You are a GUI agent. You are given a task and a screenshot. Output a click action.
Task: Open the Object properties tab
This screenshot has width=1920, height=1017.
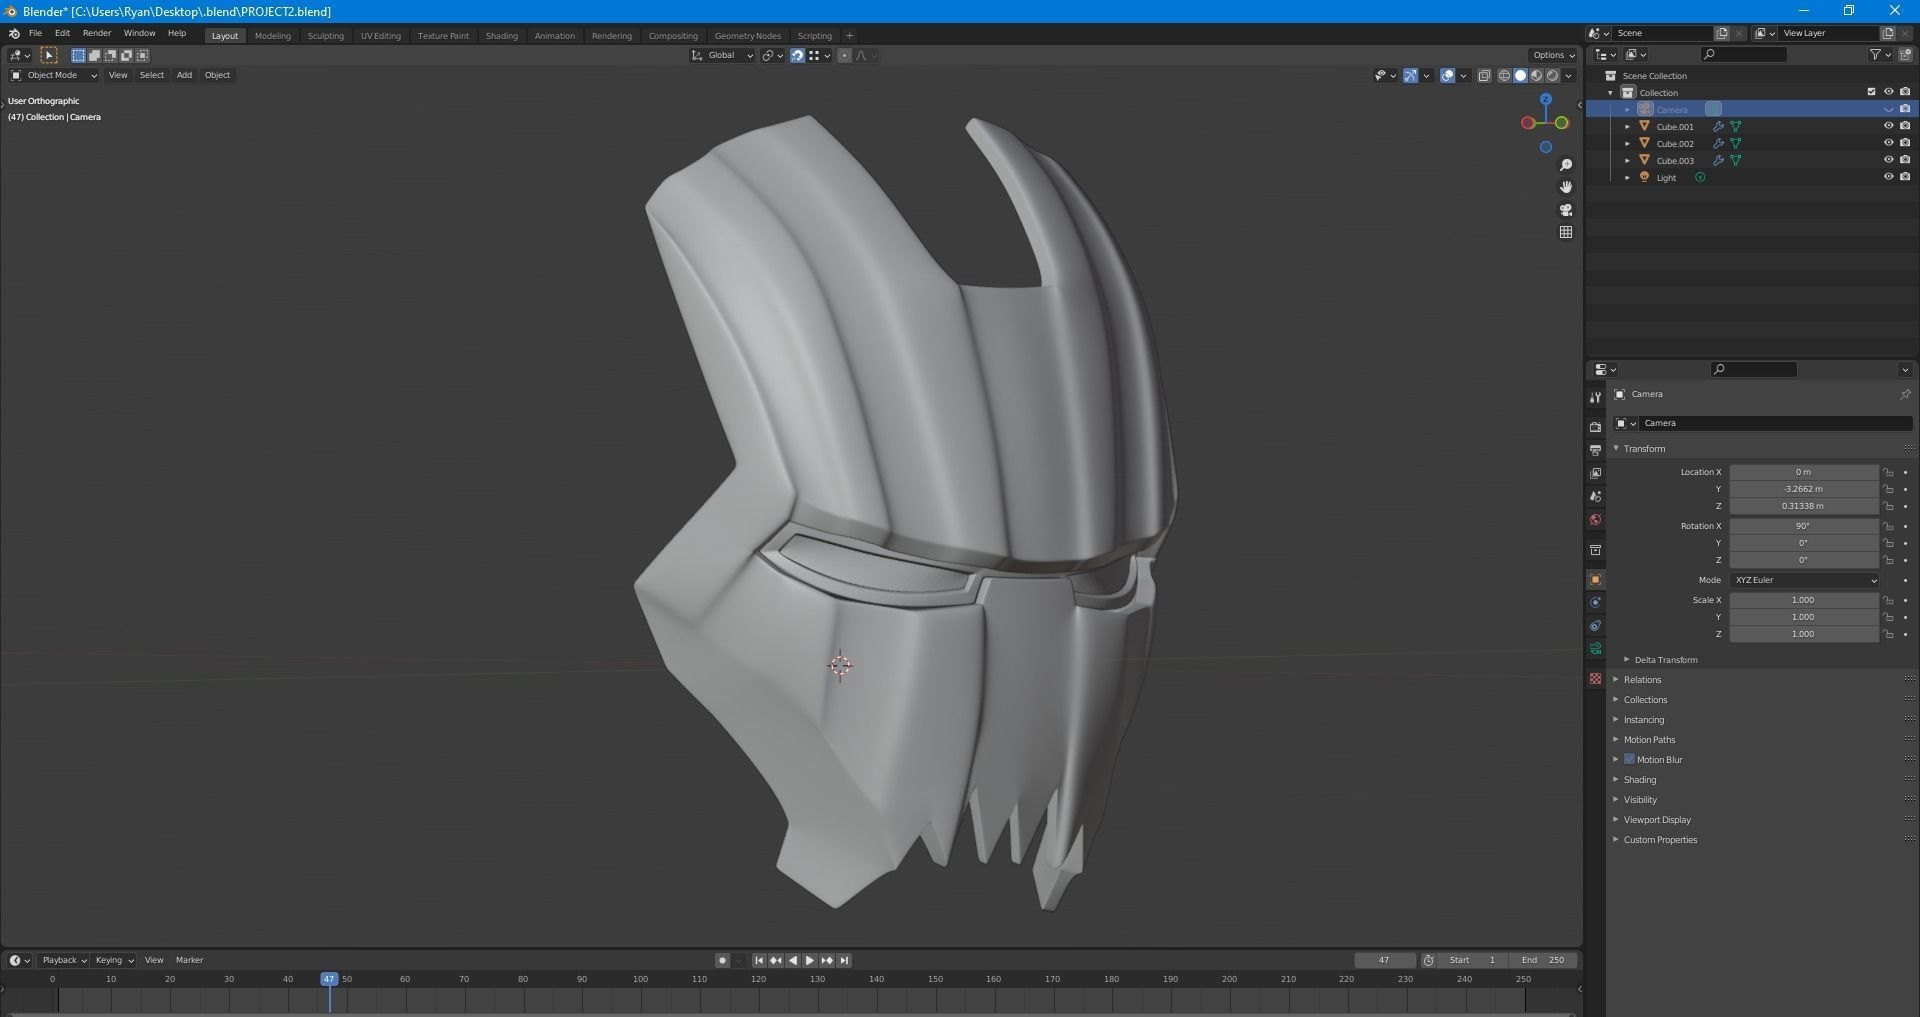(x=1595, y=580)
